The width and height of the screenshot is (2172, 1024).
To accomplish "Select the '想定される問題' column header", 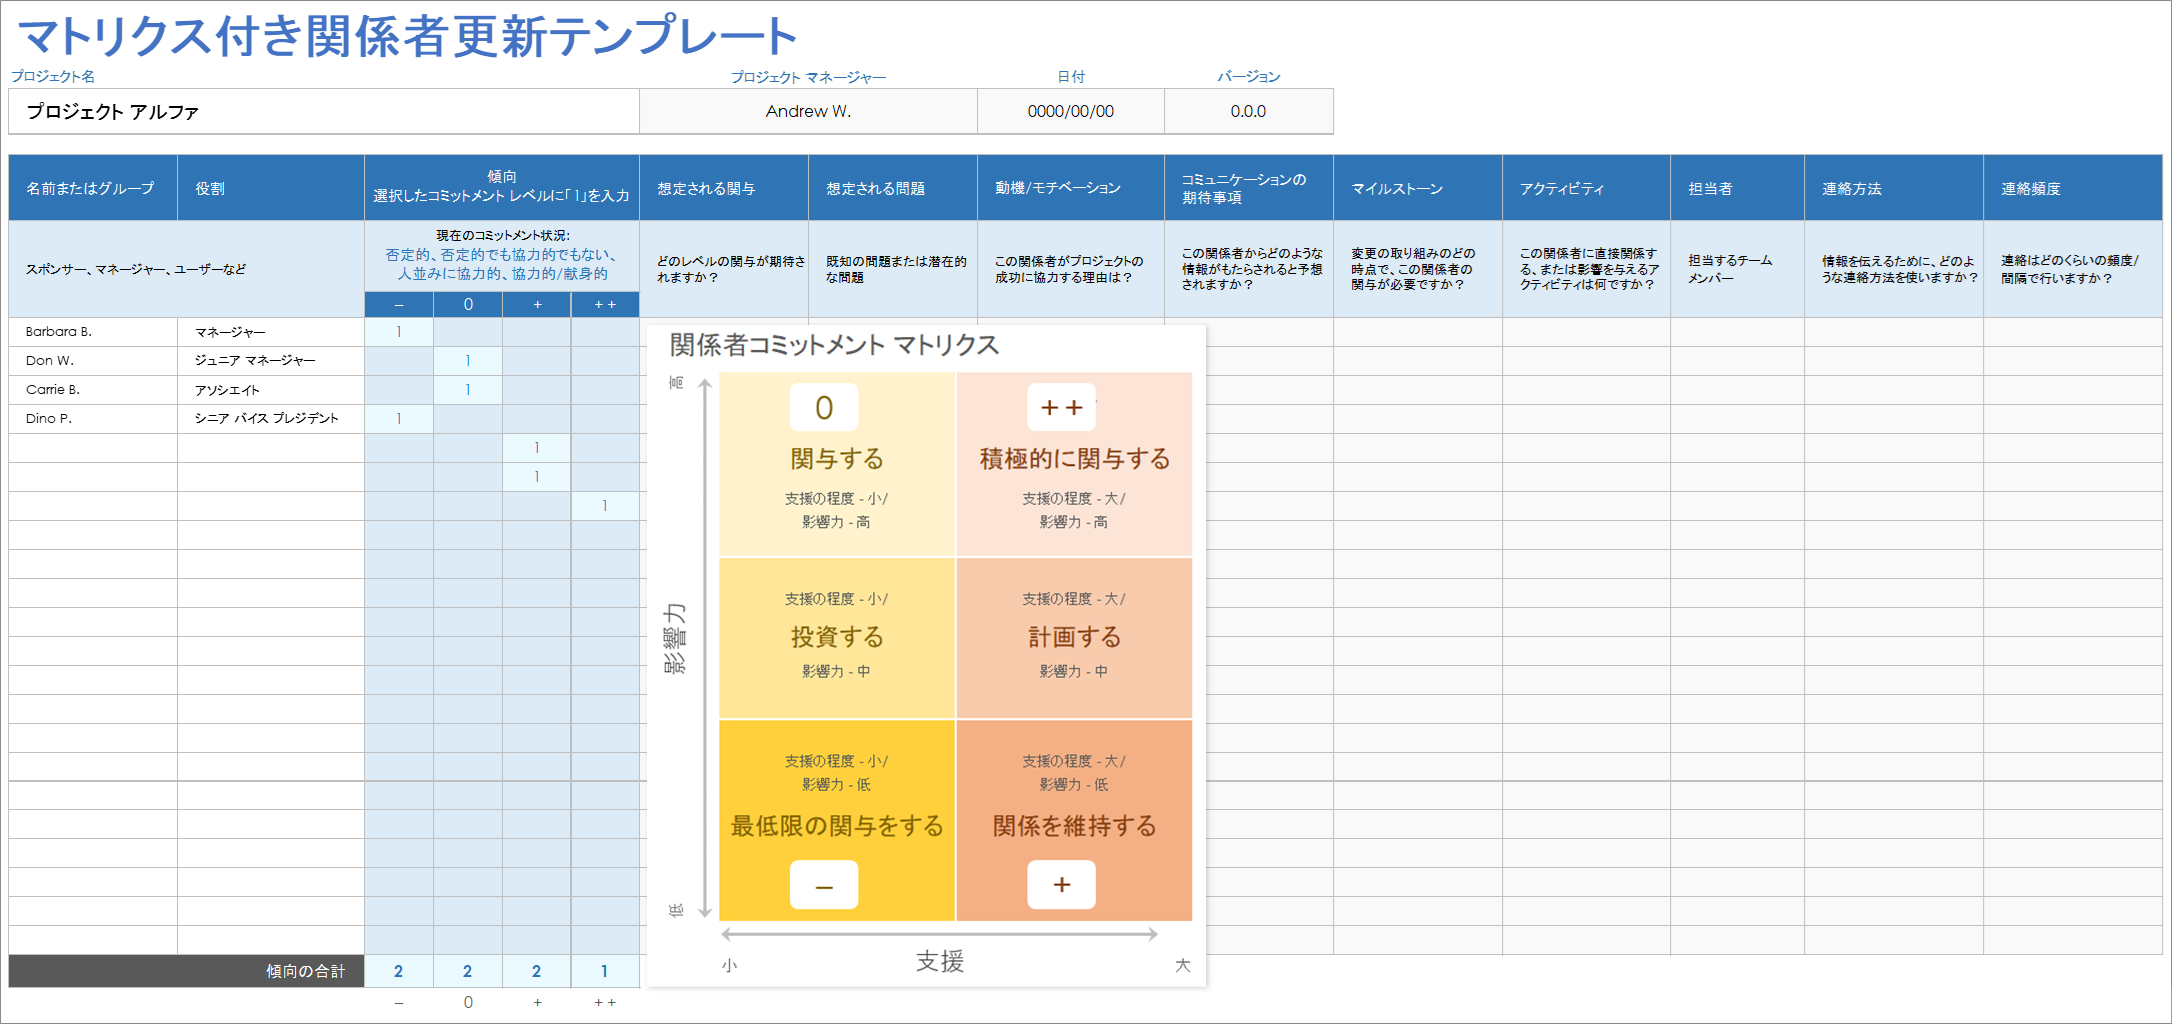I will (893, 188).
